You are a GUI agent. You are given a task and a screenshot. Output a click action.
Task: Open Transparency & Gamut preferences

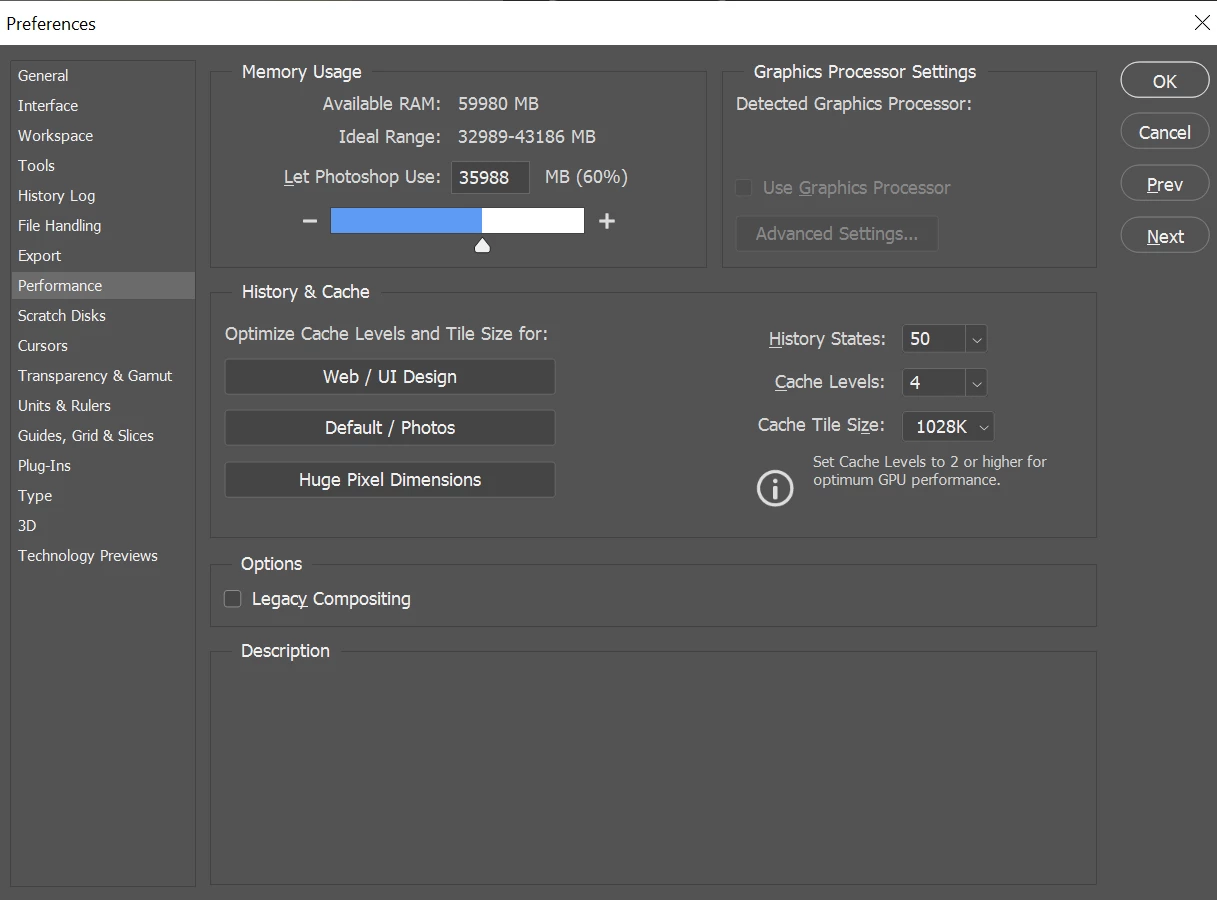coord(103,376)
